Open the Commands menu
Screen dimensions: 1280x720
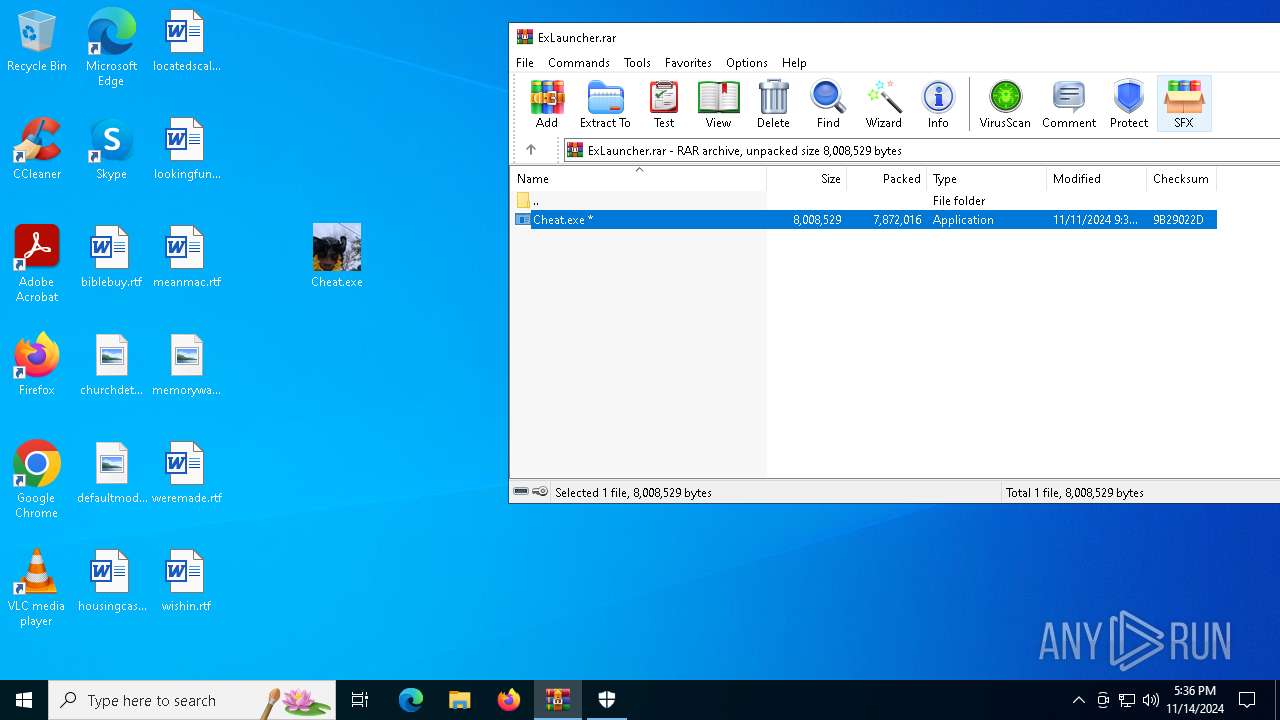click(579, 62)
